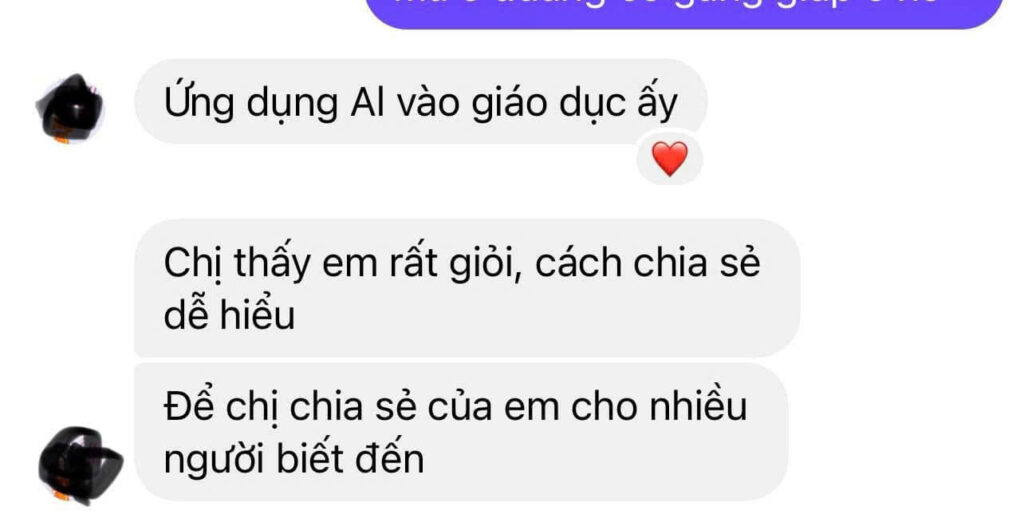The image size is (1024, 530).
Task: Open sender profile from the lower dark avatar
Action: (80, 465)
